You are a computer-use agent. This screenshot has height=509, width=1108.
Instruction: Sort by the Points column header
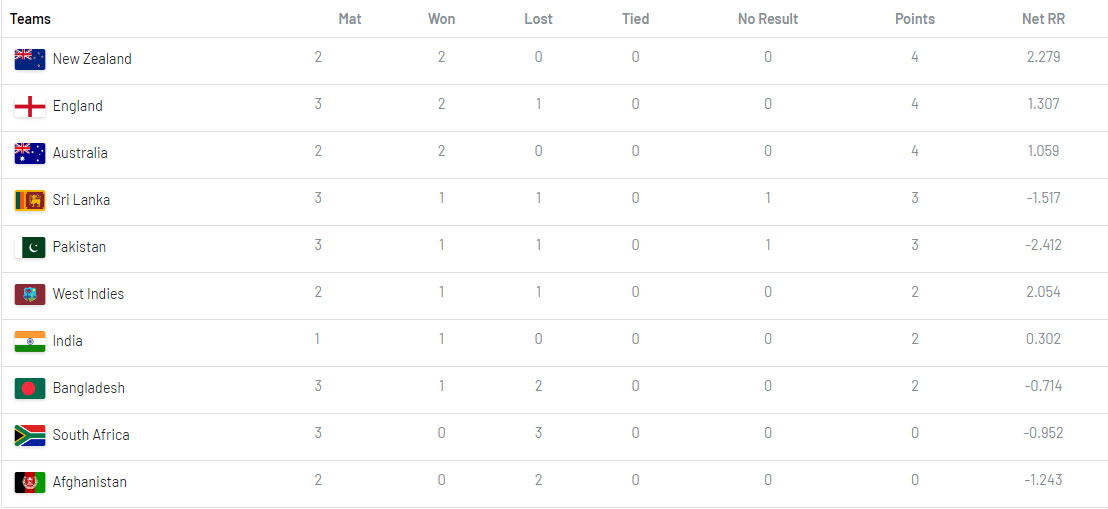tap(914, 19)
